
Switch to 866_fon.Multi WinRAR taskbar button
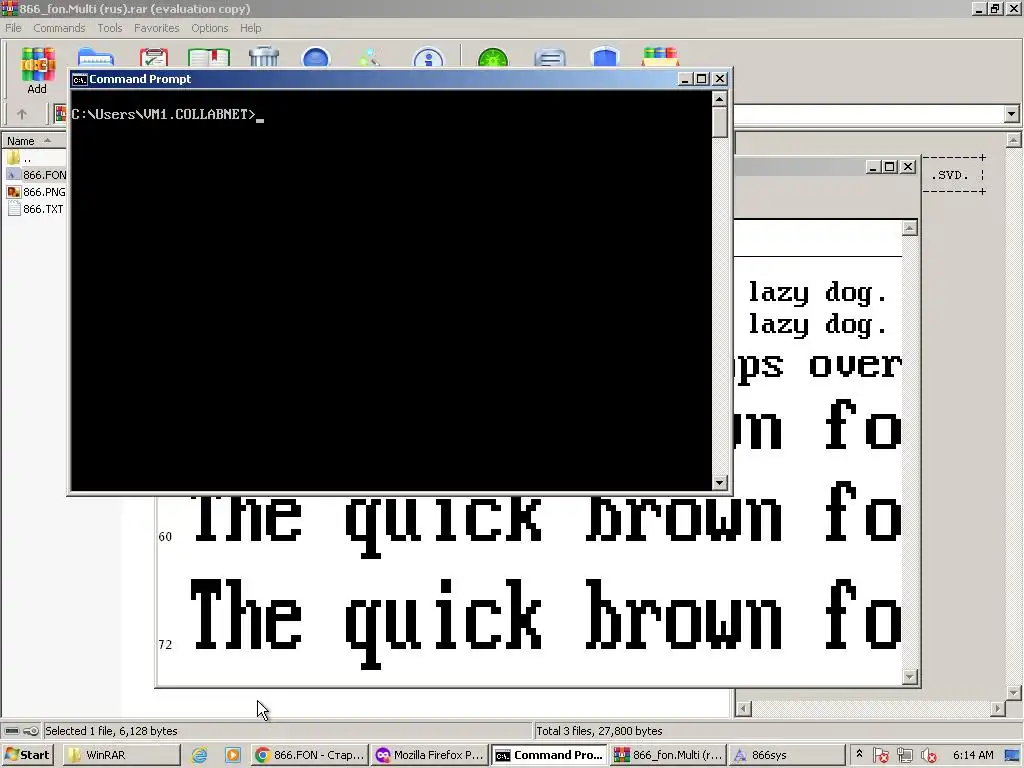tap(668, 755)
